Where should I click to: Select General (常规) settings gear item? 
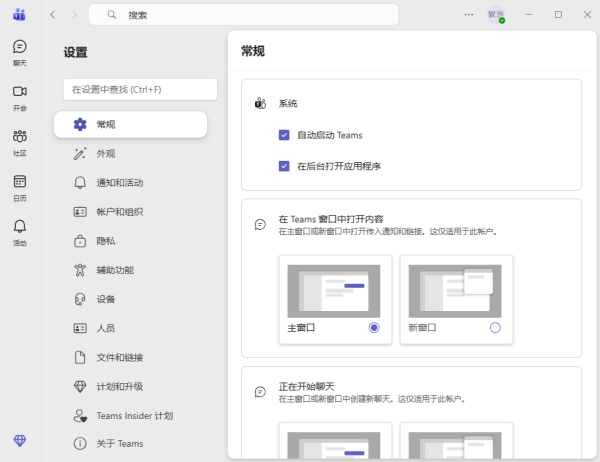point(130,124)
